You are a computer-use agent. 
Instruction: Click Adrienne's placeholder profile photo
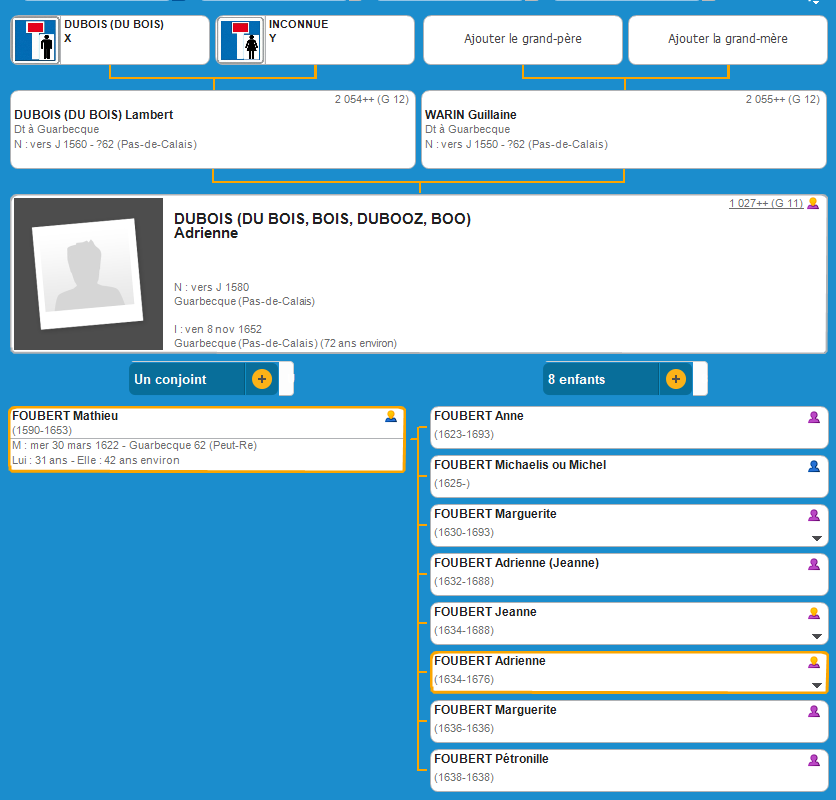pyautogui.click(x=88, y=274)
